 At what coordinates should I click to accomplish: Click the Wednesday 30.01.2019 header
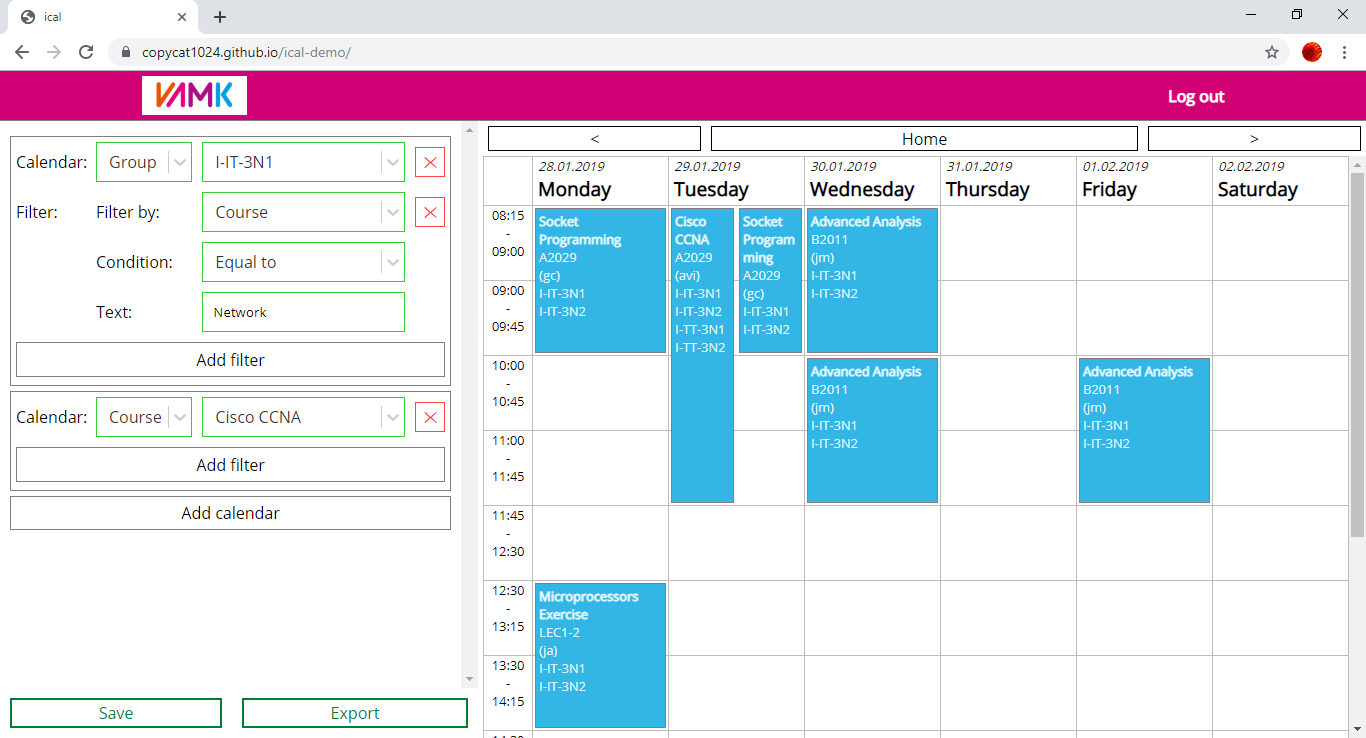pyautogui.click(x=872, y=180)
